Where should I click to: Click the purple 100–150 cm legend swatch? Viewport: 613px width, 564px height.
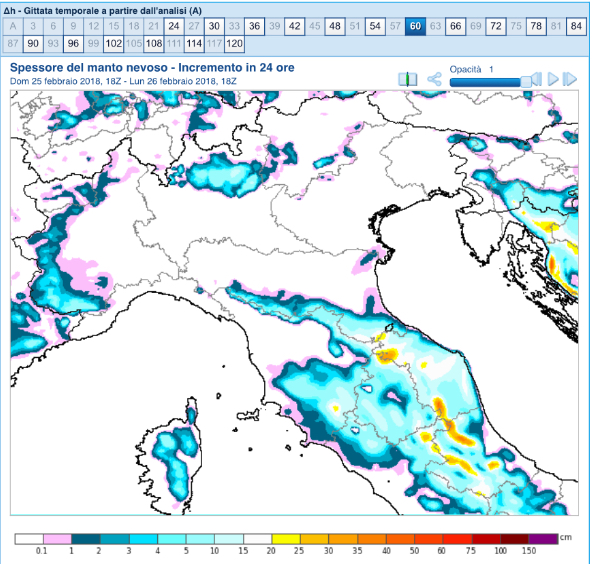click(x=543, y=538)
